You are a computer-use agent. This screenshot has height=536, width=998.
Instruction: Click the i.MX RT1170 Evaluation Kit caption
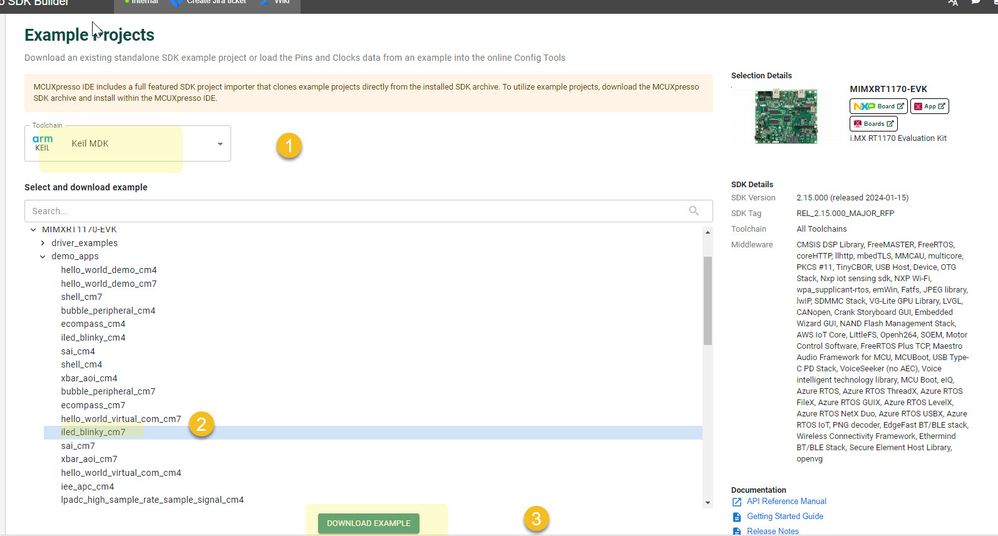[898, 138]
